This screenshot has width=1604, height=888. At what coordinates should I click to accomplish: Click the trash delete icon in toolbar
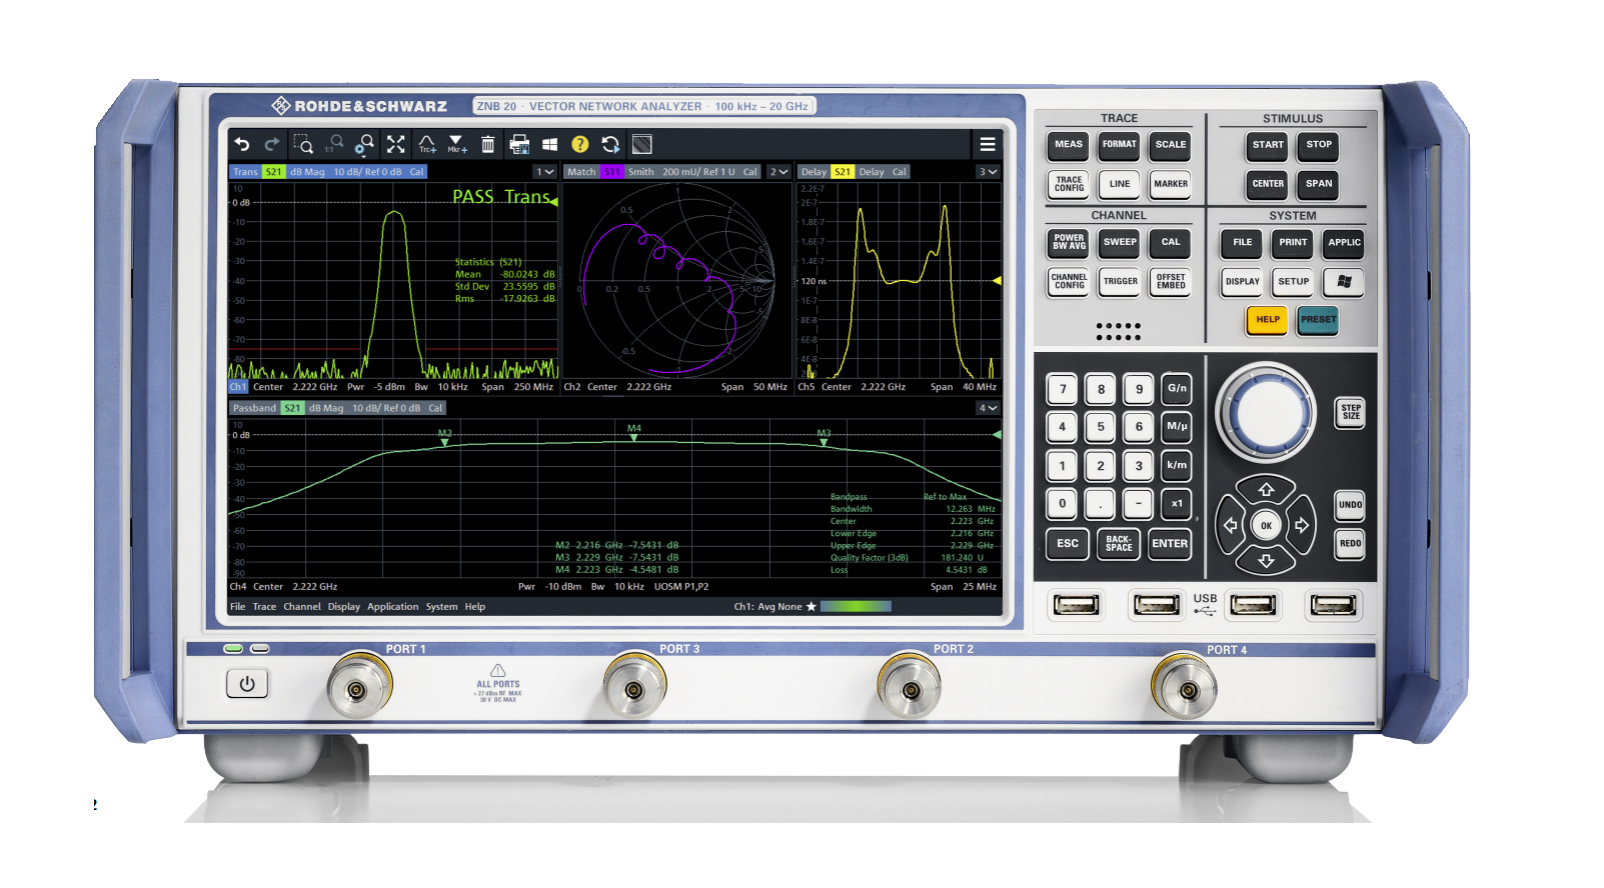click(x=488, y=145)
